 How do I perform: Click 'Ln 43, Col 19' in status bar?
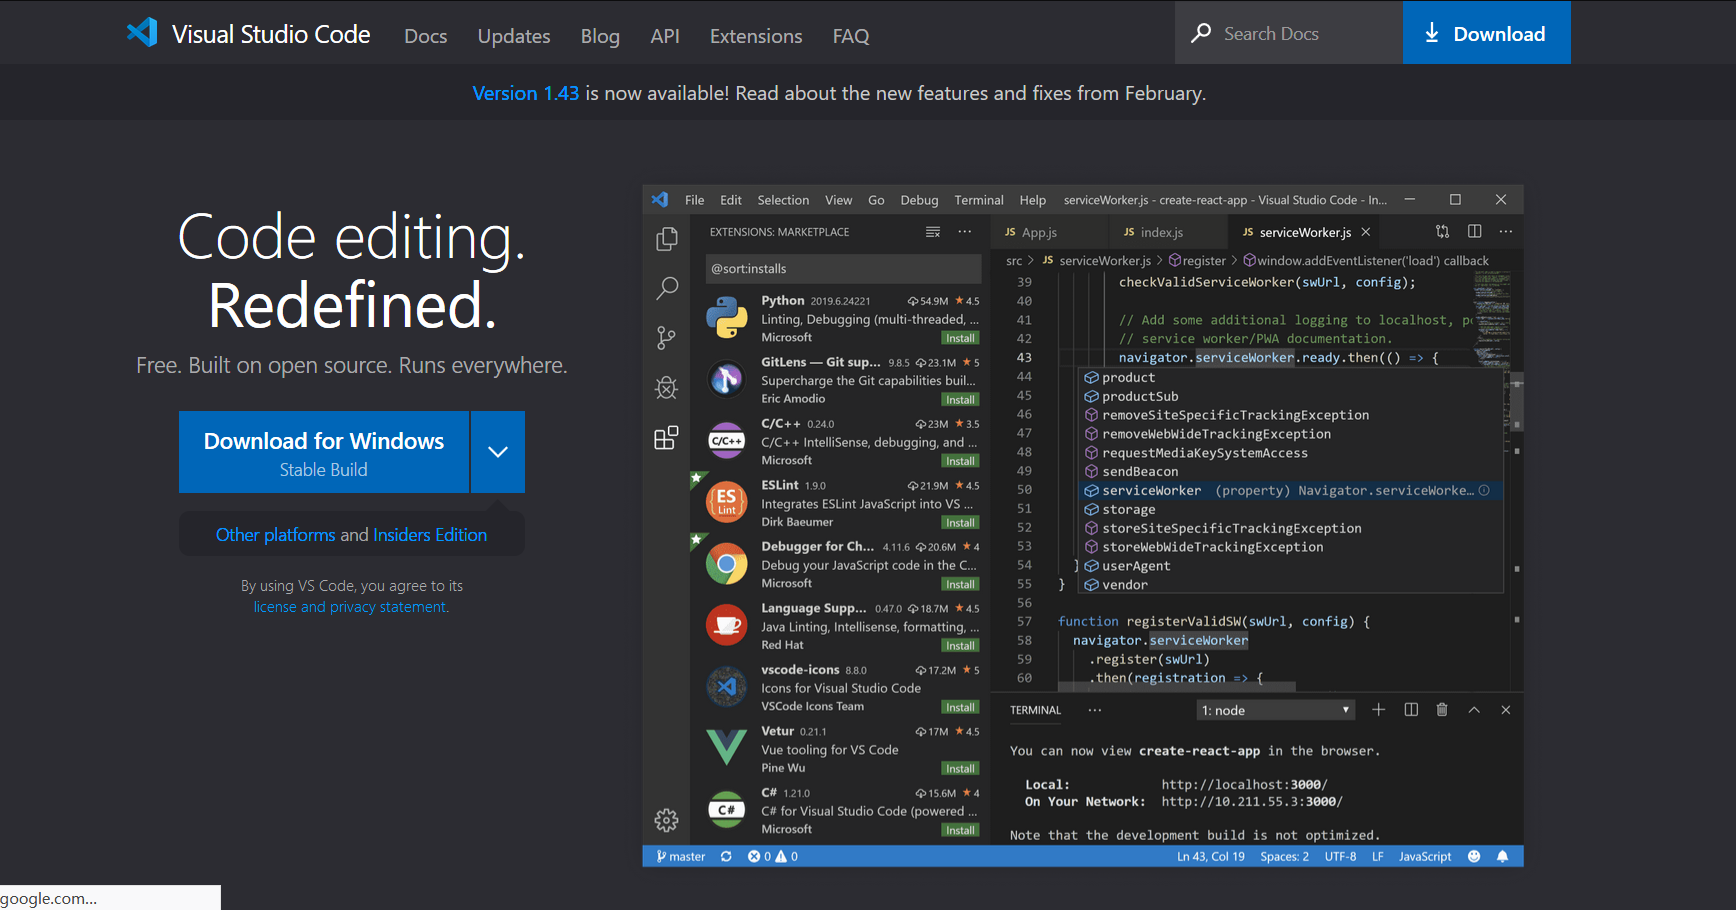pyautogui.click(x=1211, y=856)
